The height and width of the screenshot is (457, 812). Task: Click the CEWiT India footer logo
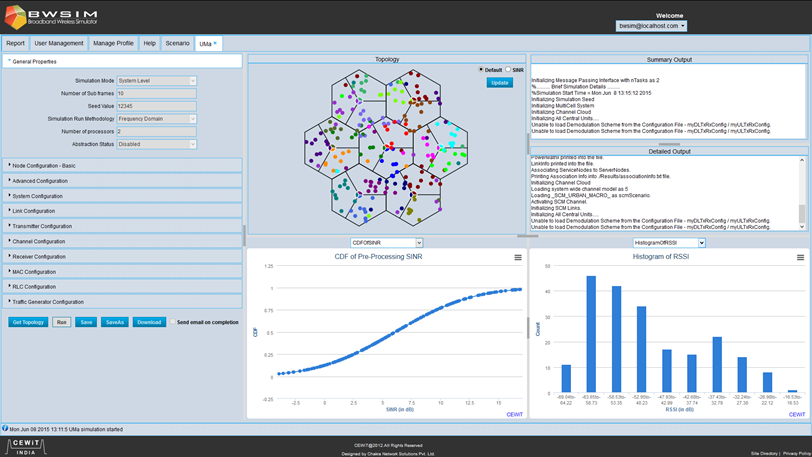pos(26,447)
